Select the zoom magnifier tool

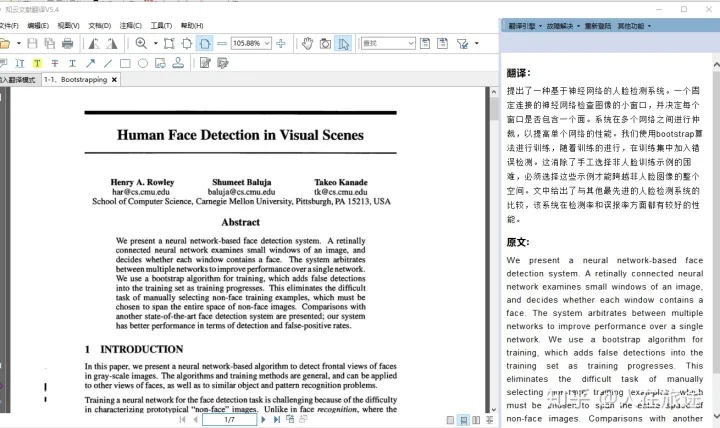click(141, 44)
